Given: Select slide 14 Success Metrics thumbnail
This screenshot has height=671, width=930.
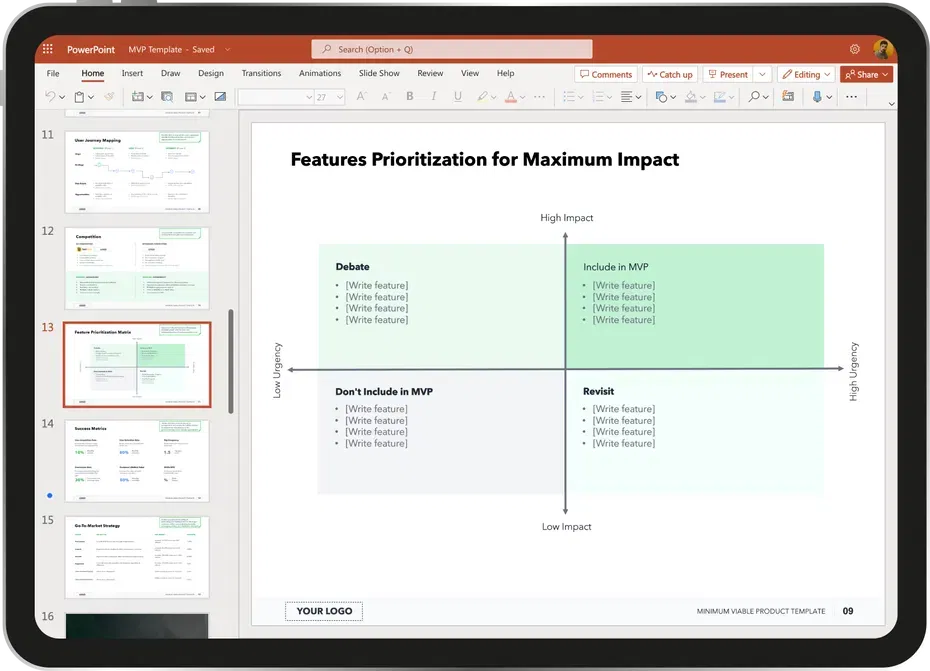Looking at the screenshot, I should 137,460.
